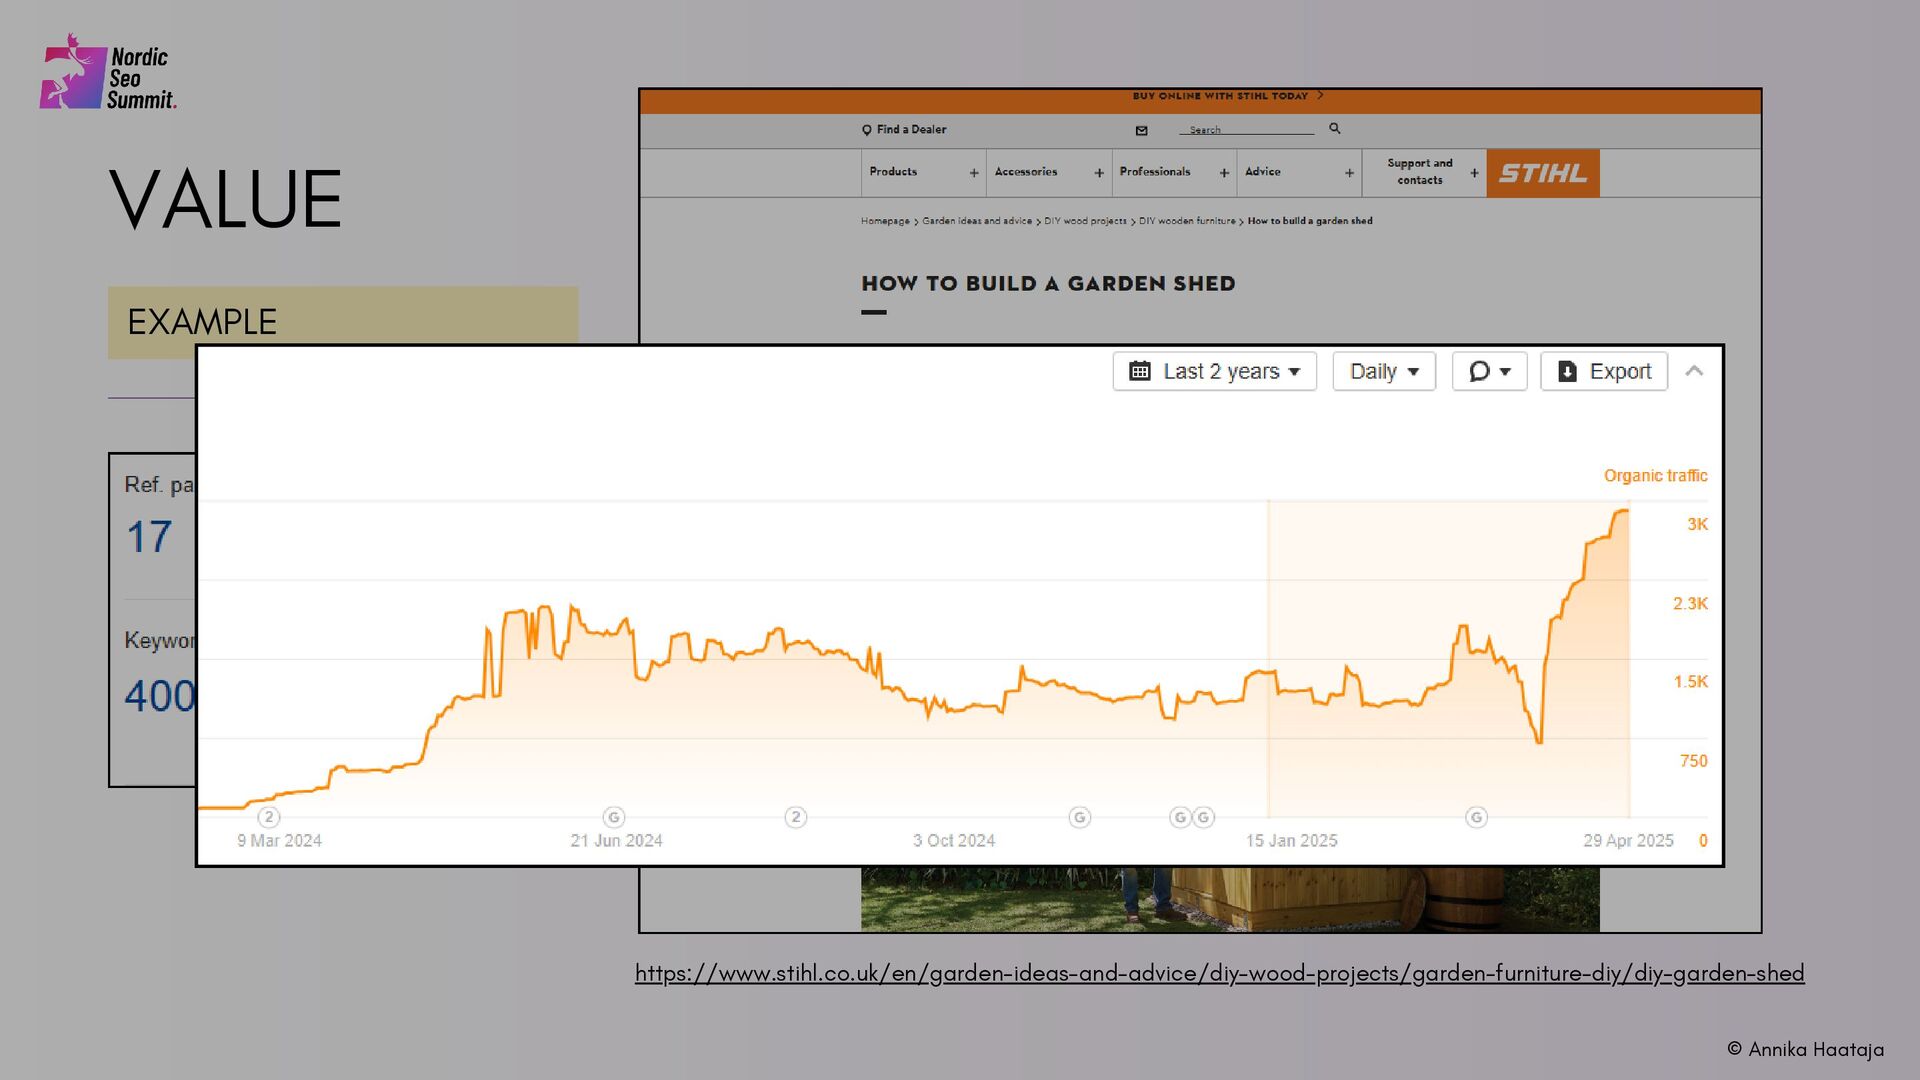Click the Export button
Screen dimensions: 1920x1080
[x=1604, y=371]
